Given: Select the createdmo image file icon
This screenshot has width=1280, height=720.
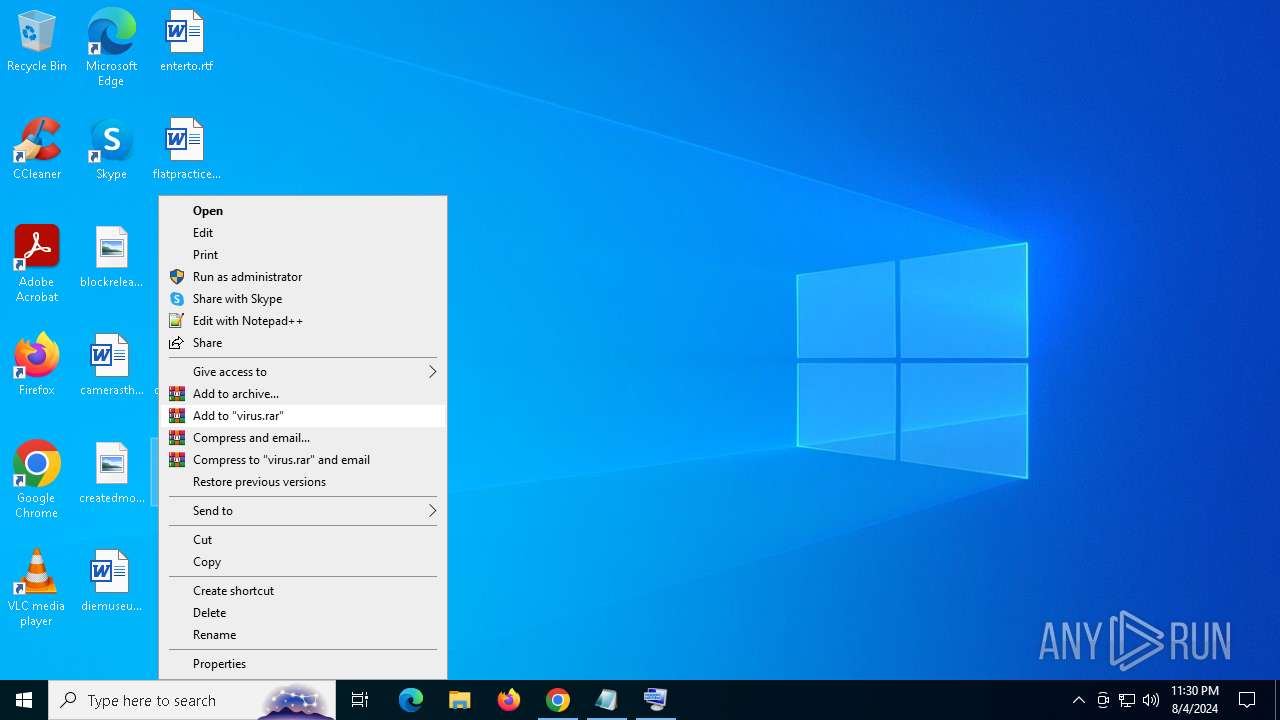Looking at the screenshot, I should coord(111,474).
